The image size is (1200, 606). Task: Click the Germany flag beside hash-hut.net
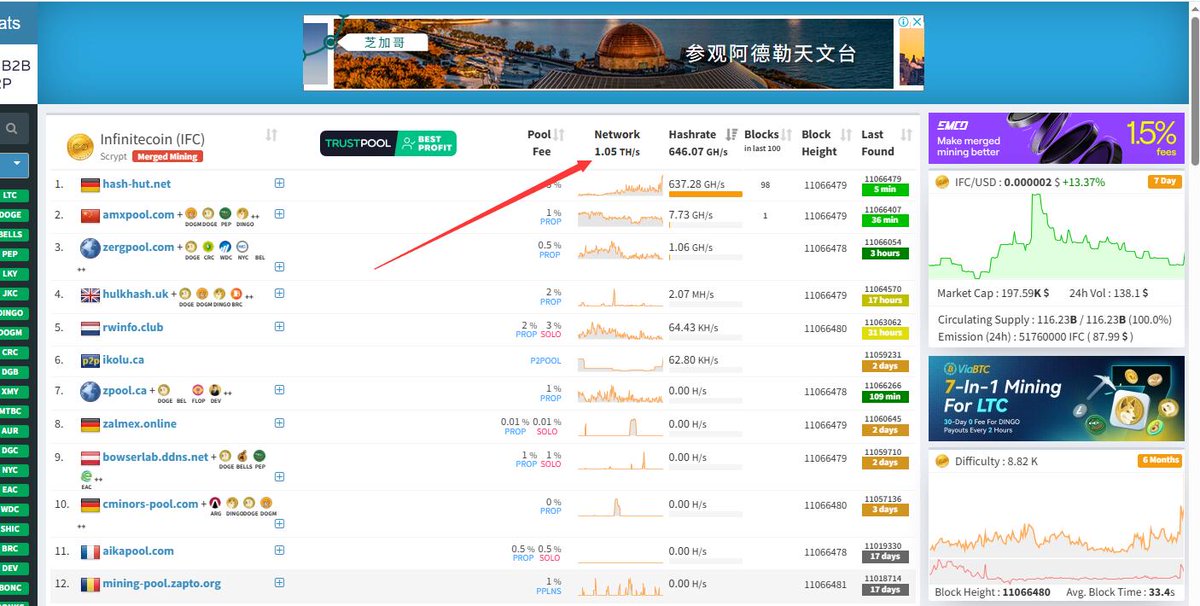tap(90, 184)
